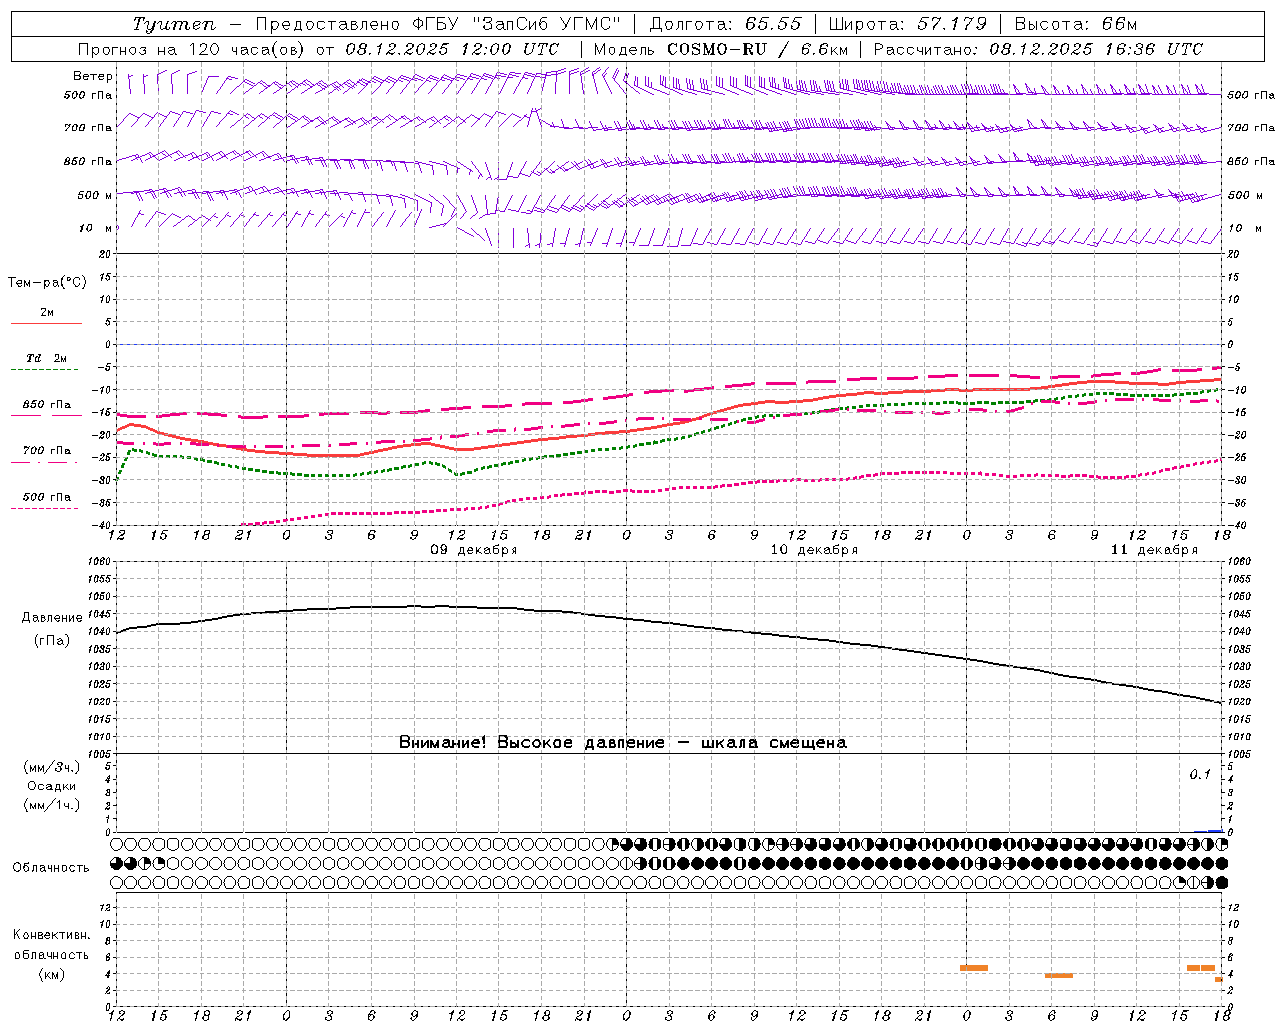This screenshot has height=1024, width=1280.
Task: Click the Tyumen station name in header
Action: 174,24
